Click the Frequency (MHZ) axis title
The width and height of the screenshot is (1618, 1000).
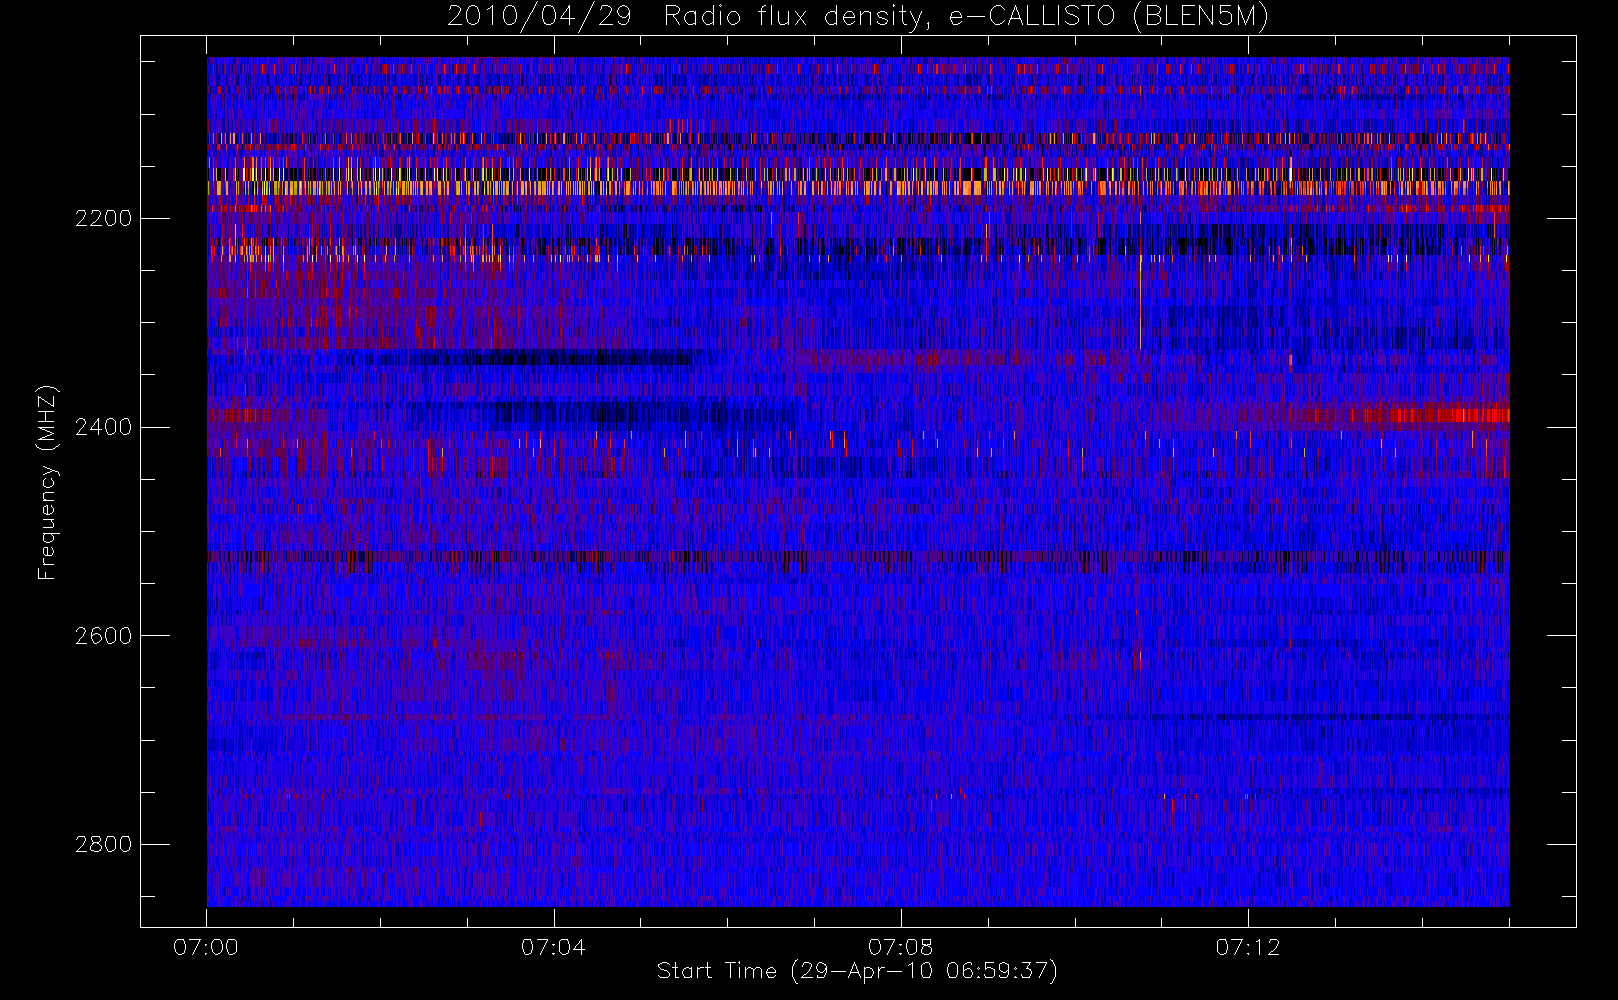[x=47, y=482]
